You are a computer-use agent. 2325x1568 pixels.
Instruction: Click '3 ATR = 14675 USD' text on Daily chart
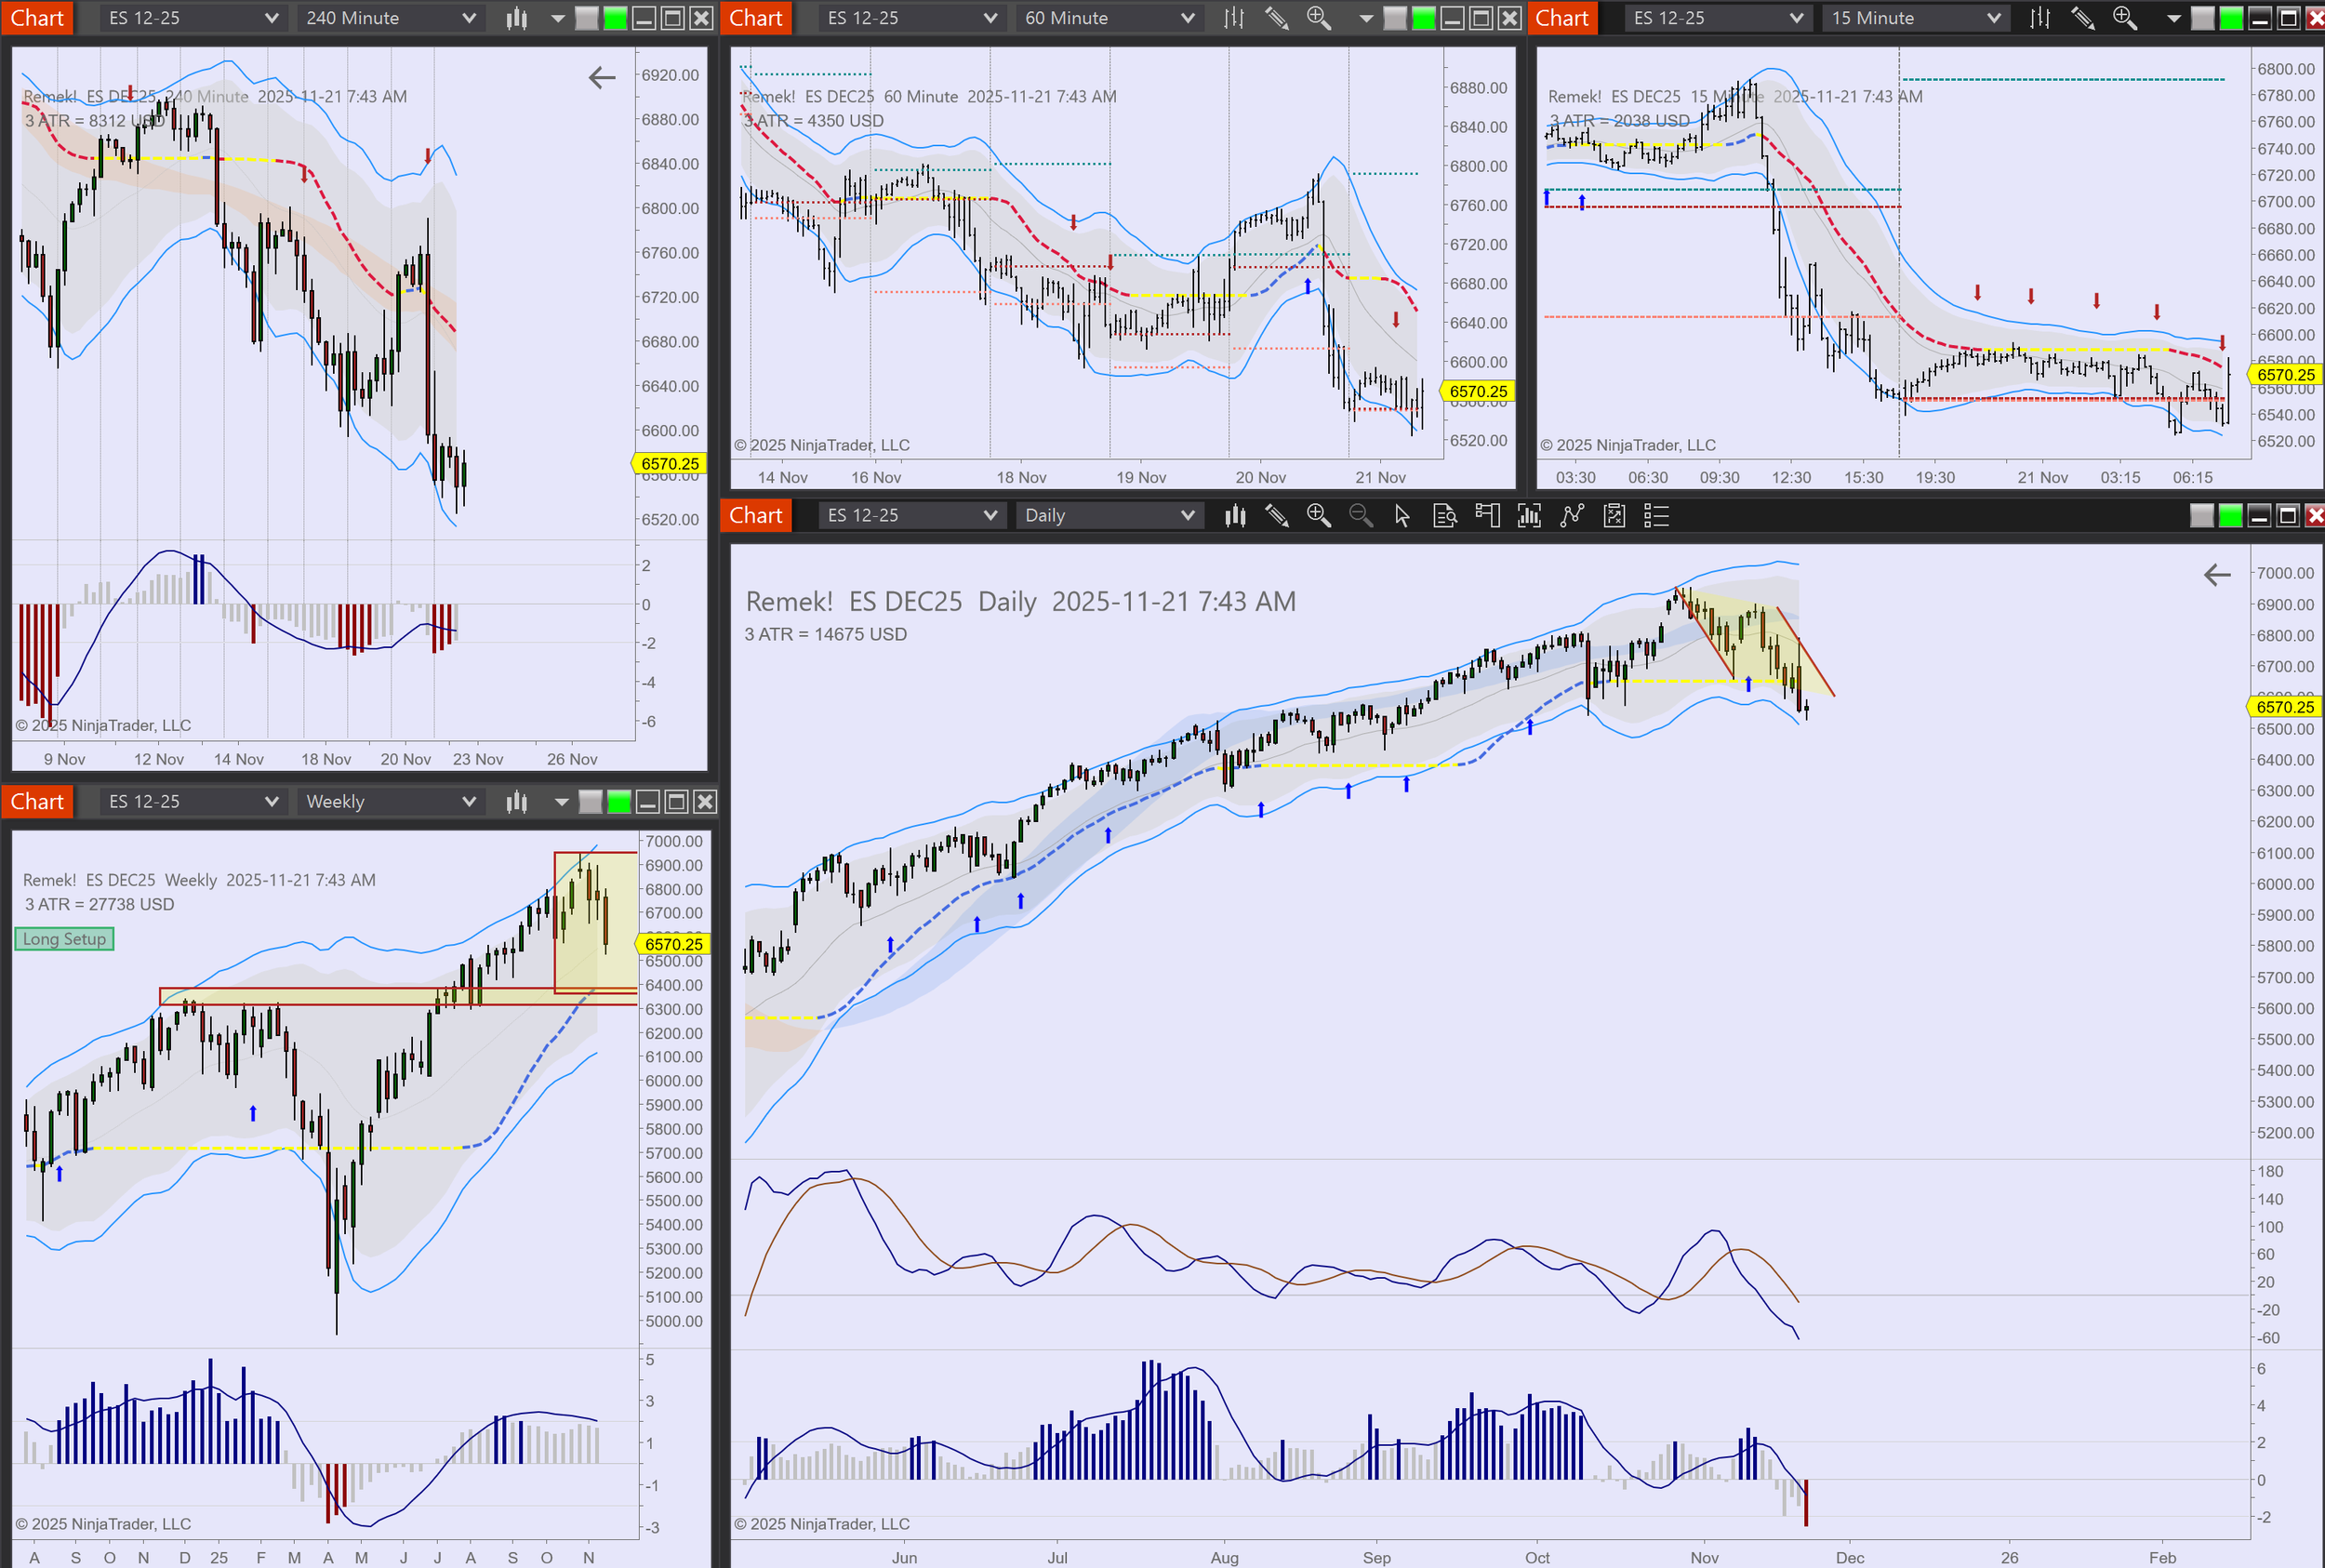tap(826, 634)
